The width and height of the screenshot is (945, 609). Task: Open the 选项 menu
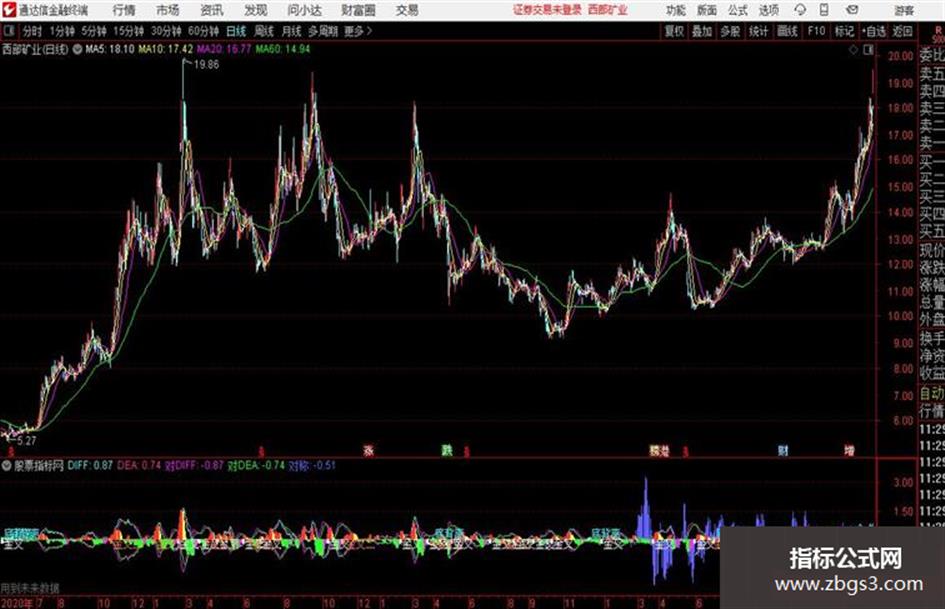(x=768, y=10)
